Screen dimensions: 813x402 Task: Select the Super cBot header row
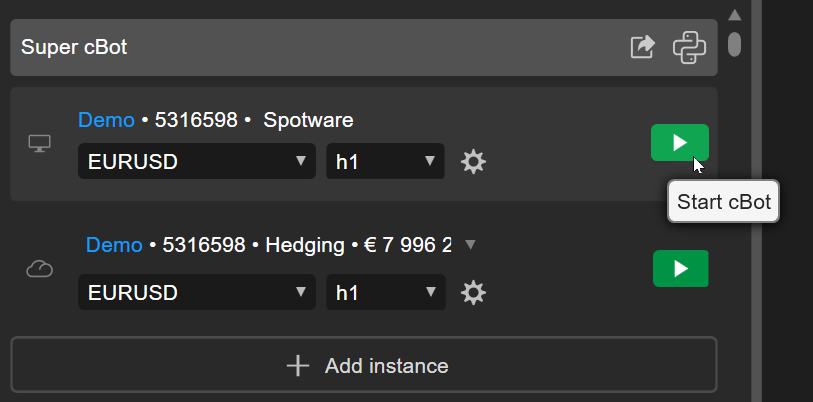coord(300,47)
